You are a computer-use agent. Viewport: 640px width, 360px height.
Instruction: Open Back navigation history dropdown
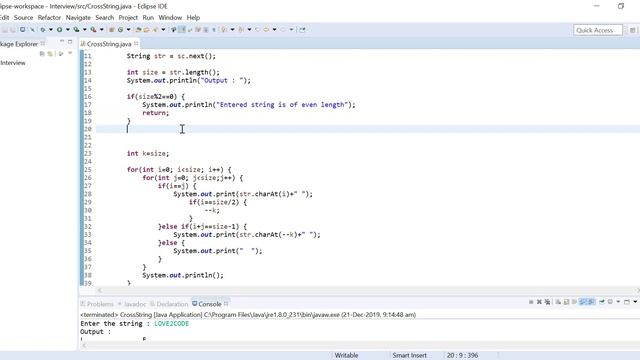click(x=274, y=30)
